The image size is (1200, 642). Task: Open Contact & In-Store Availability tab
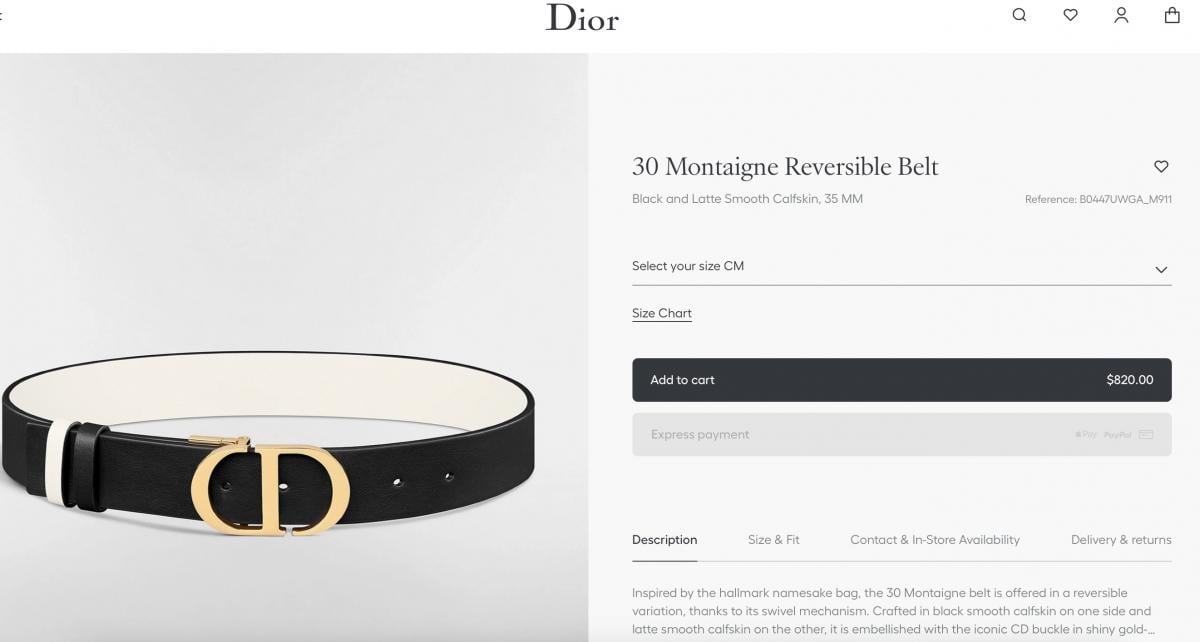(x=935, y=540)
